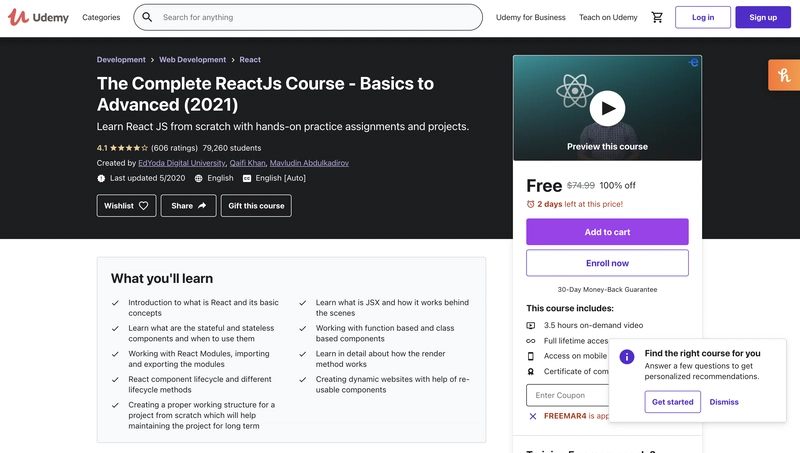The height and width of the screenshot is (453, 800).
Task: Click the 30-Day Money-Back Guarantee text
Action: (607, 290)
